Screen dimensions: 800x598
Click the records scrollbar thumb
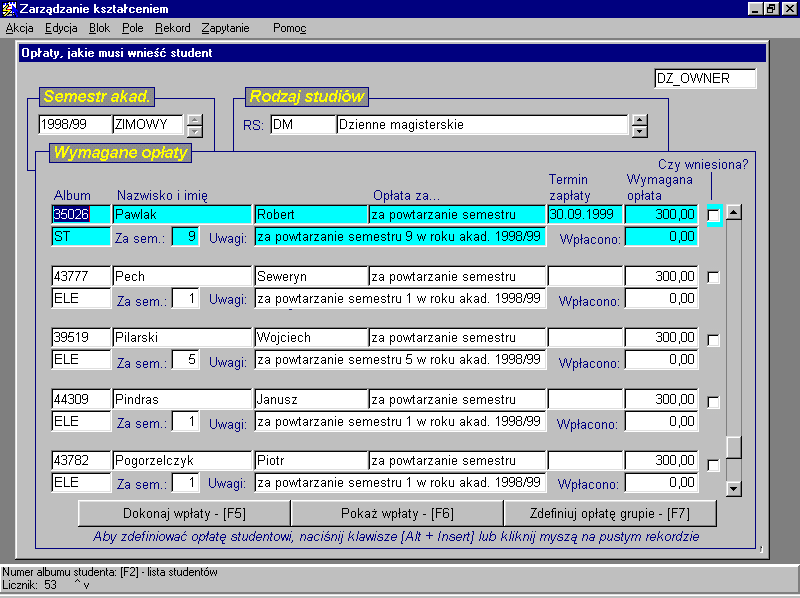tap(734, 447)
